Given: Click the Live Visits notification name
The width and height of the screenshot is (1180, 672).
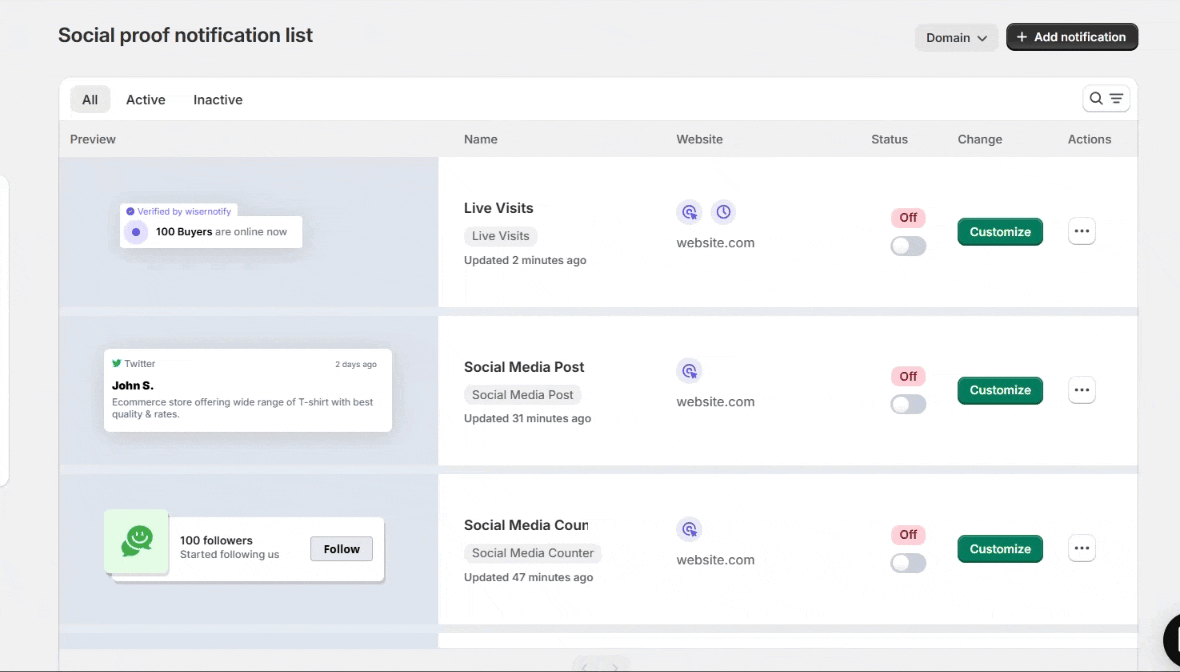Looking at the screenshot, I should [498, 208].
